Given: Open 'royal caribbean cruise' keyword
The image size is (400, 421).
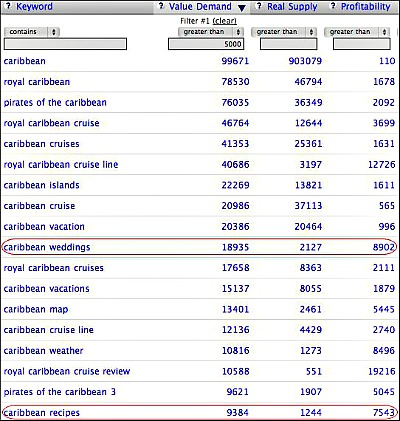Looking at the screenshot, I should pos(51,123).
